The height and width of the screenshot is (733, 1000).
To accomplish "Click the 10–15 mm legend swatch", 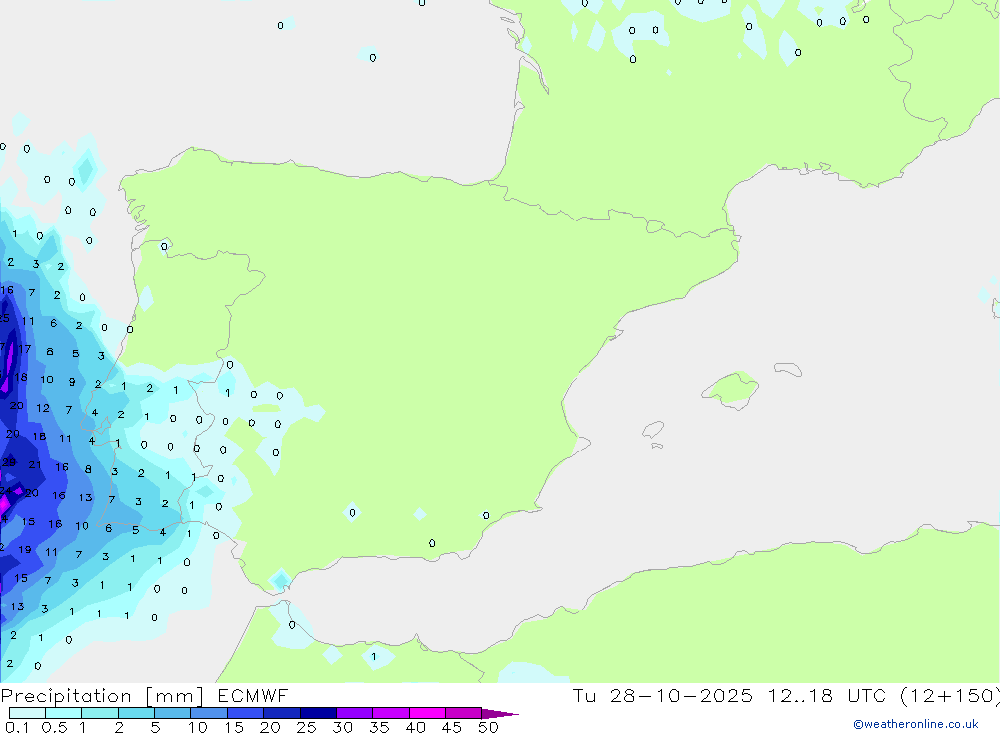I will pos(209,713).
